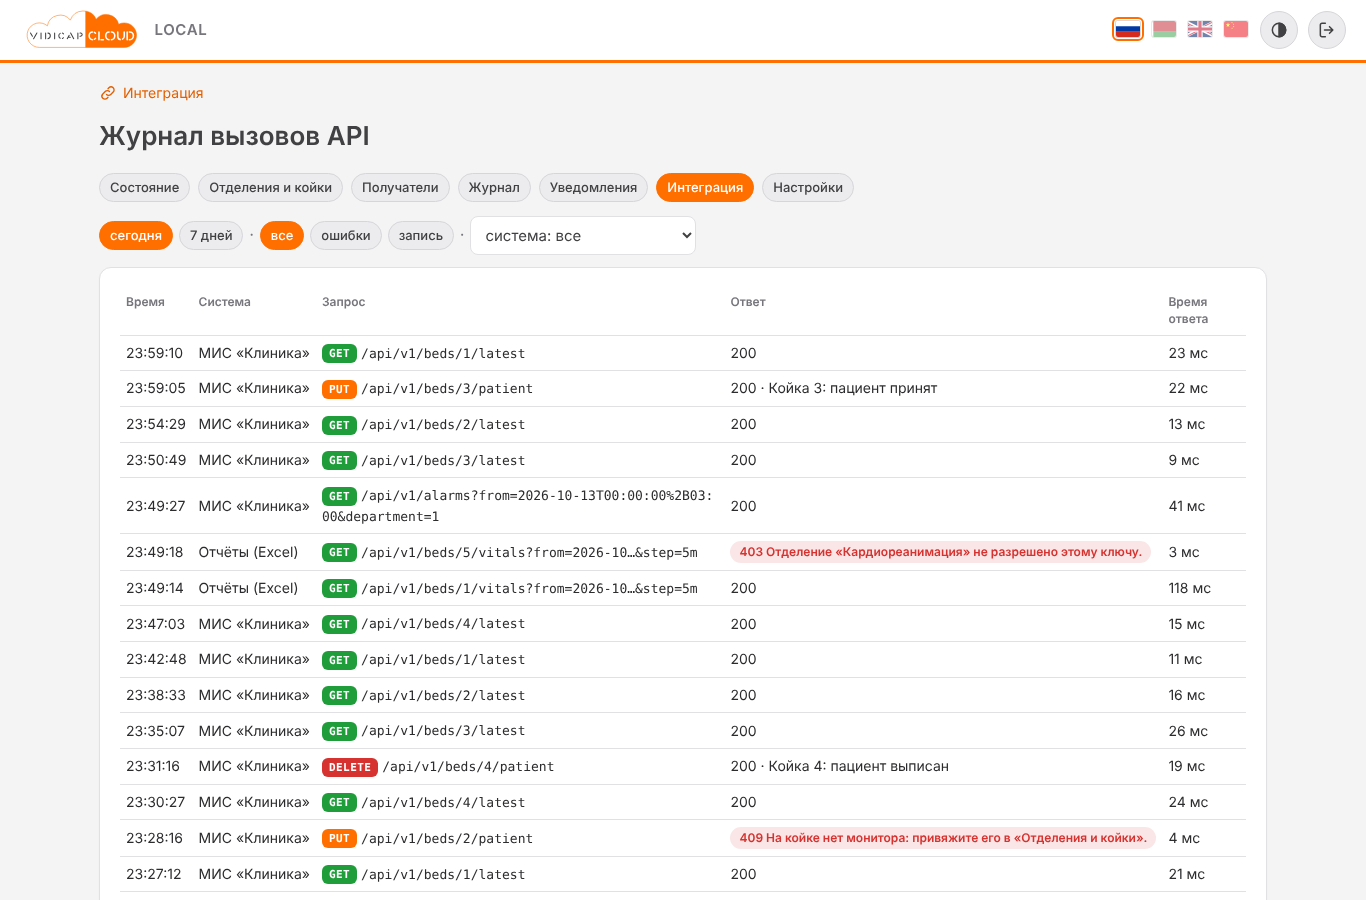1366x900 pixels.
Task: Click GET badge in 23:49:14 row
Action: [339, 589]
